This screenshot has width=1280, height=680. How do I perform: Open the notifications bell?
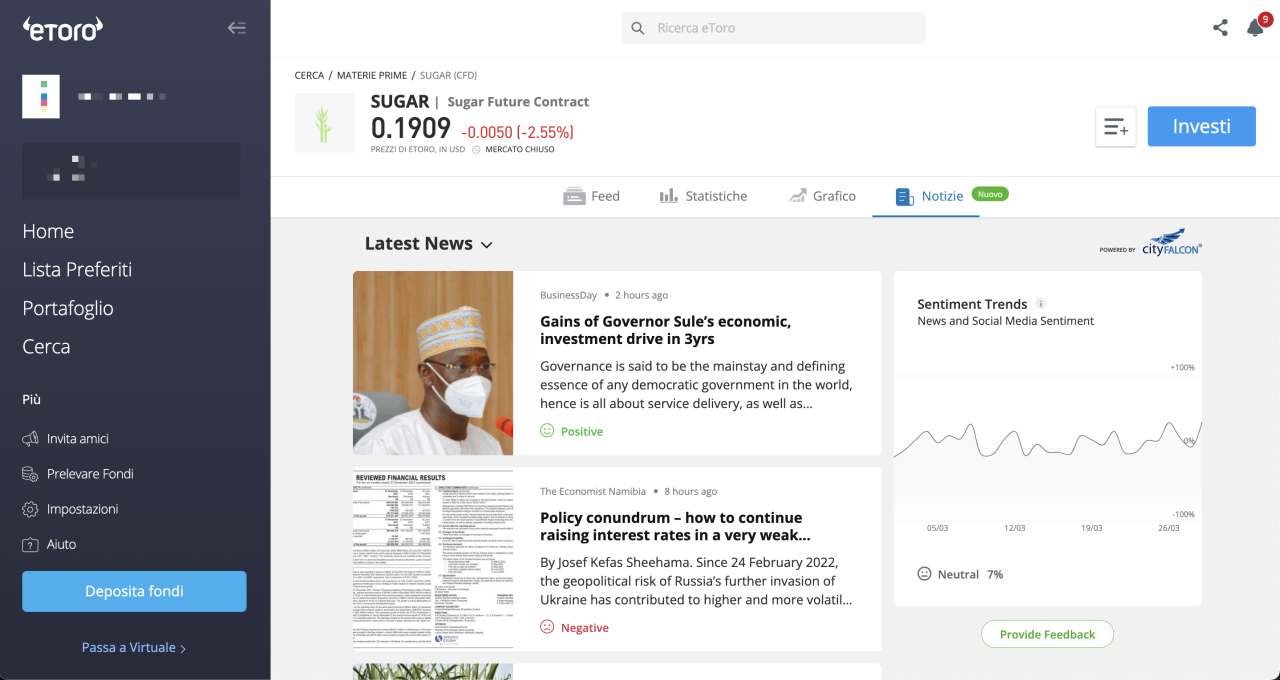pyautogui.click(x=1255, y=28)
